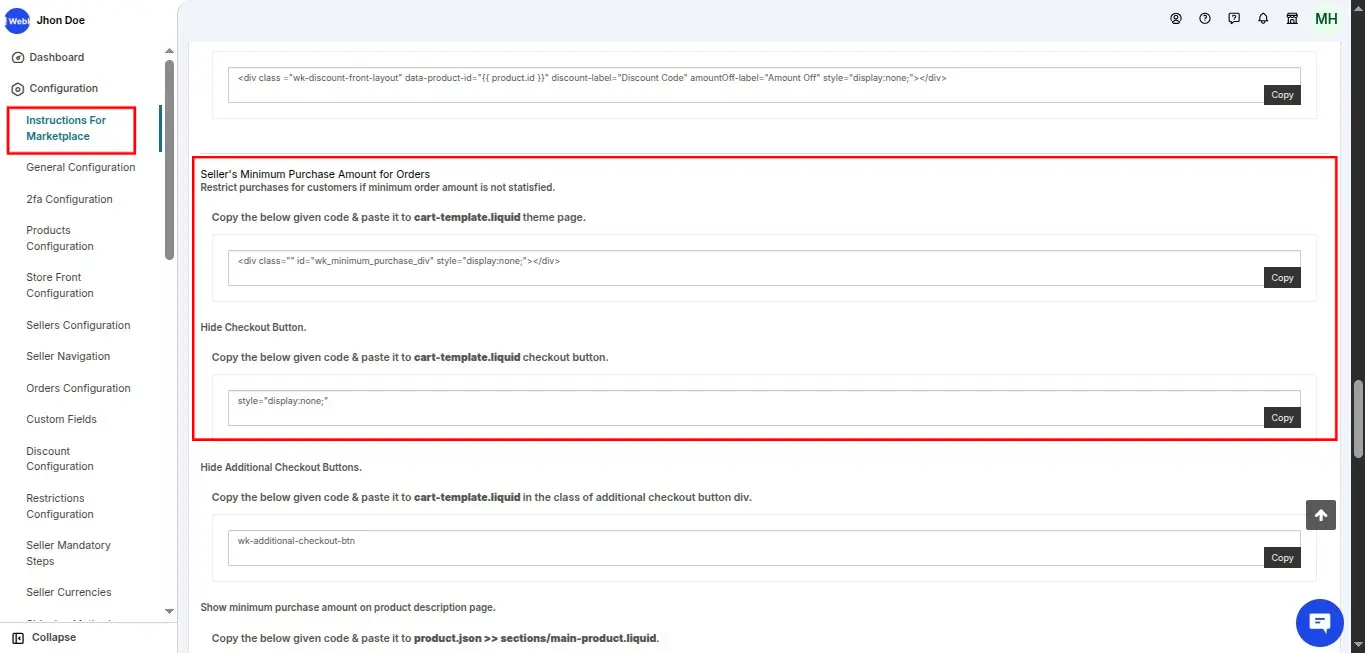Open the storefront icon in header
This screenshot has width=1365, height=653.
[x=1292, y=19]
